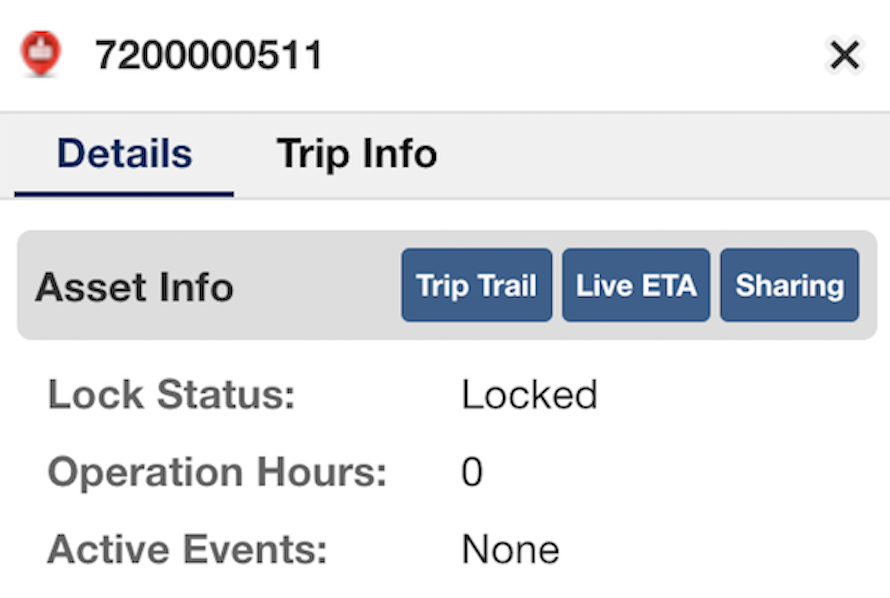
Task: Close the 7200000511 asset panel
Action: (x=844, y=55)
